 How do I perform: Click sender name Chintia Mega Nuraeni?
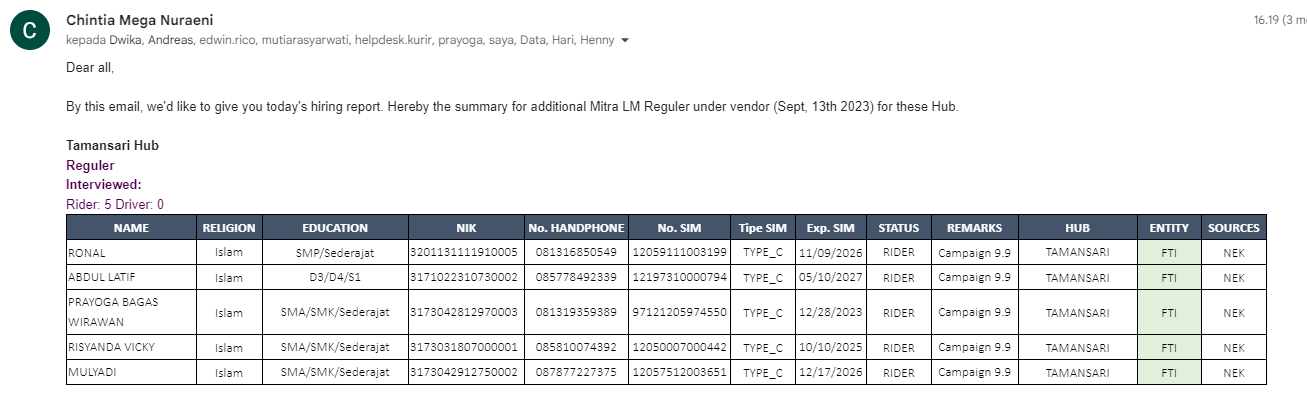(x=139, y=20)
